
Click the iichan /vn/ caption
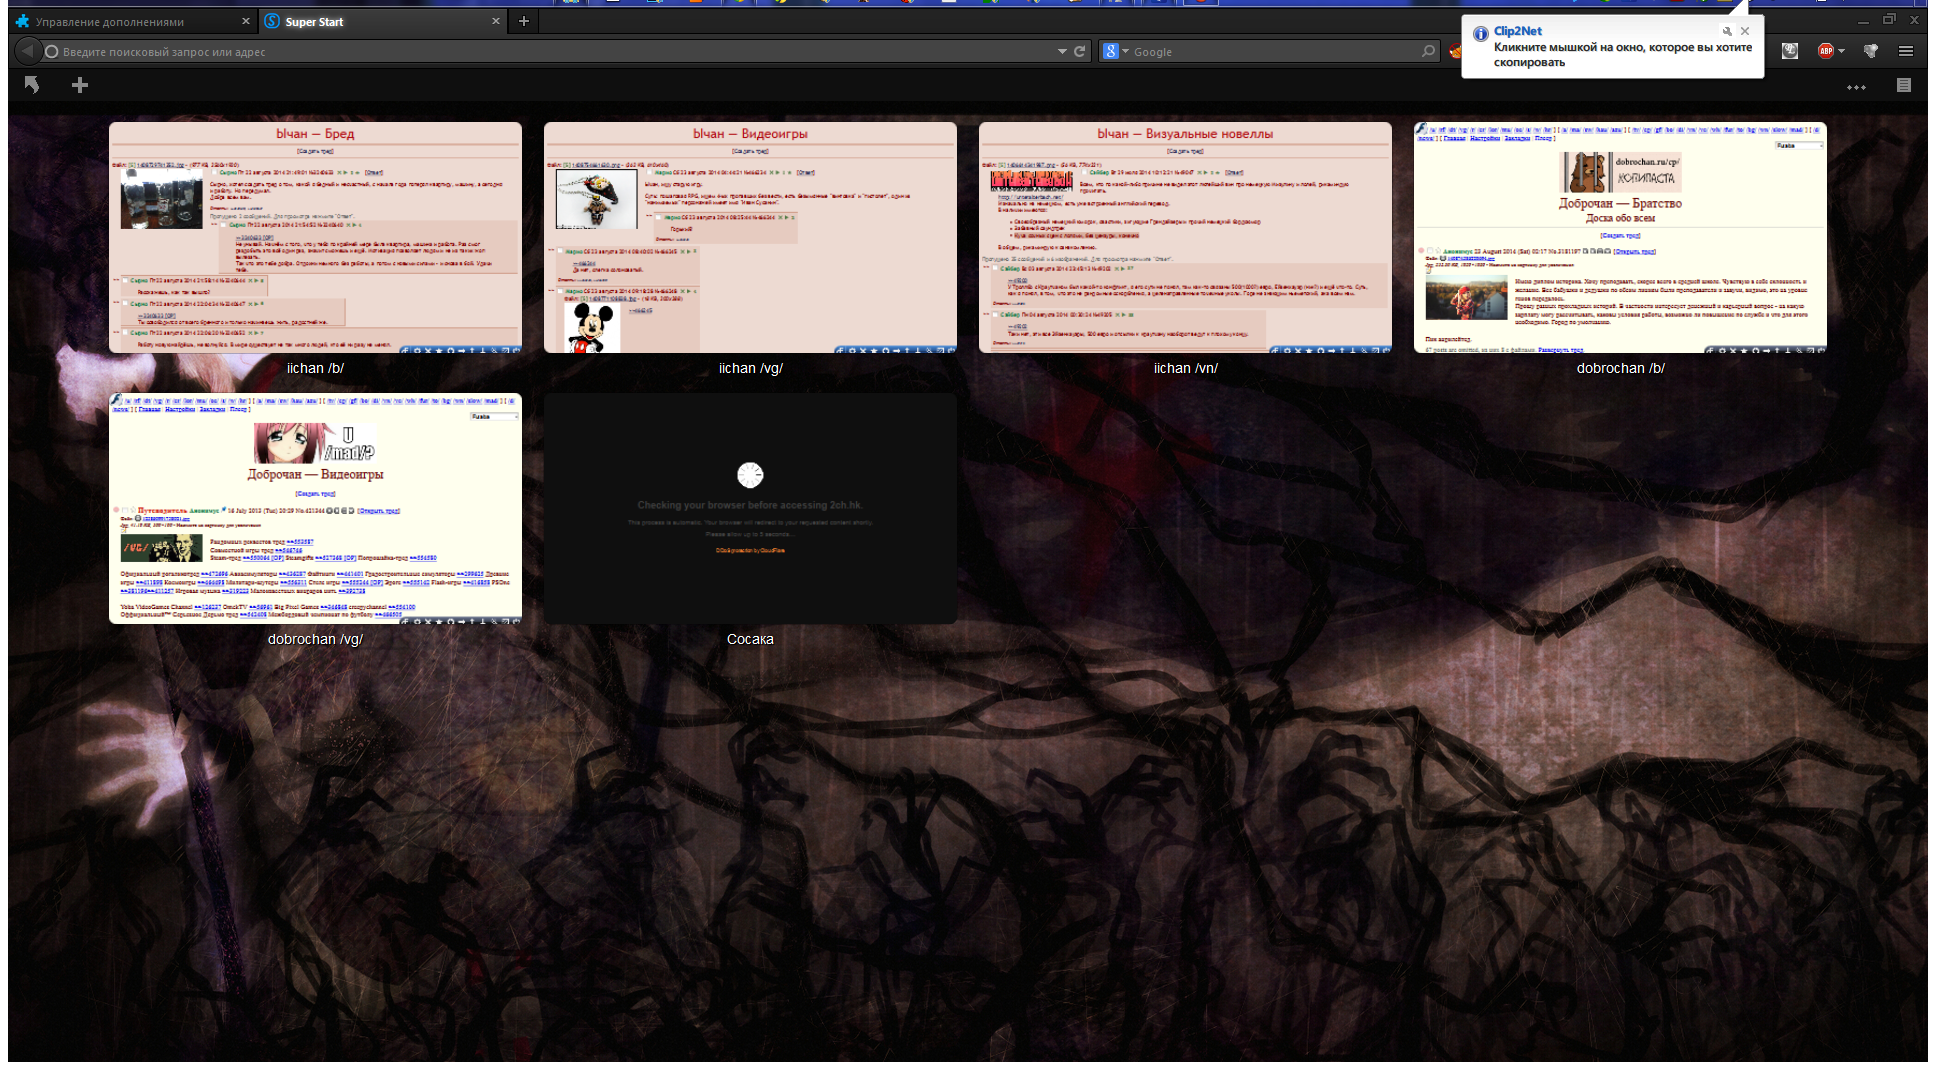(1185, 368)
